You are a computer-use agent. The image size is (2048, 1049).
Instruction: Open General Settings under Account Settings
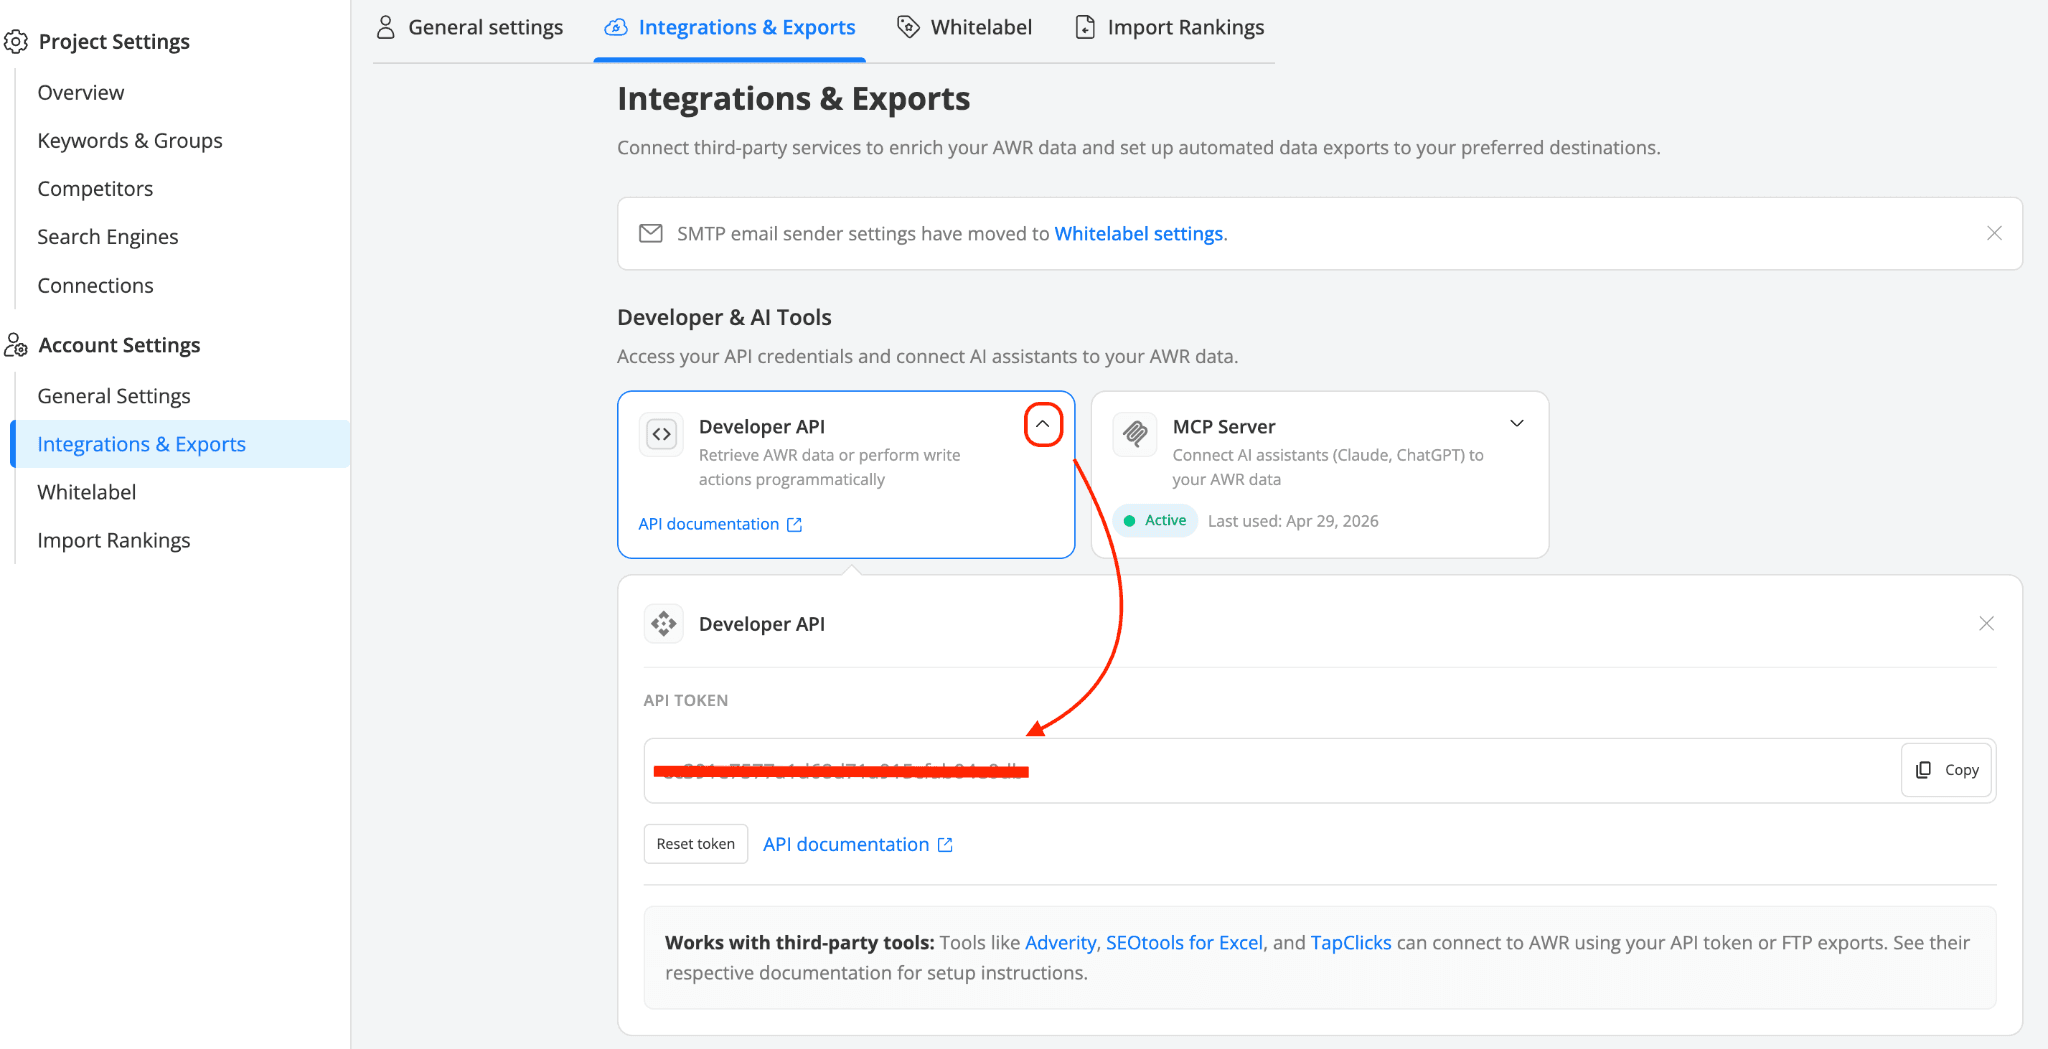[114, 396]
